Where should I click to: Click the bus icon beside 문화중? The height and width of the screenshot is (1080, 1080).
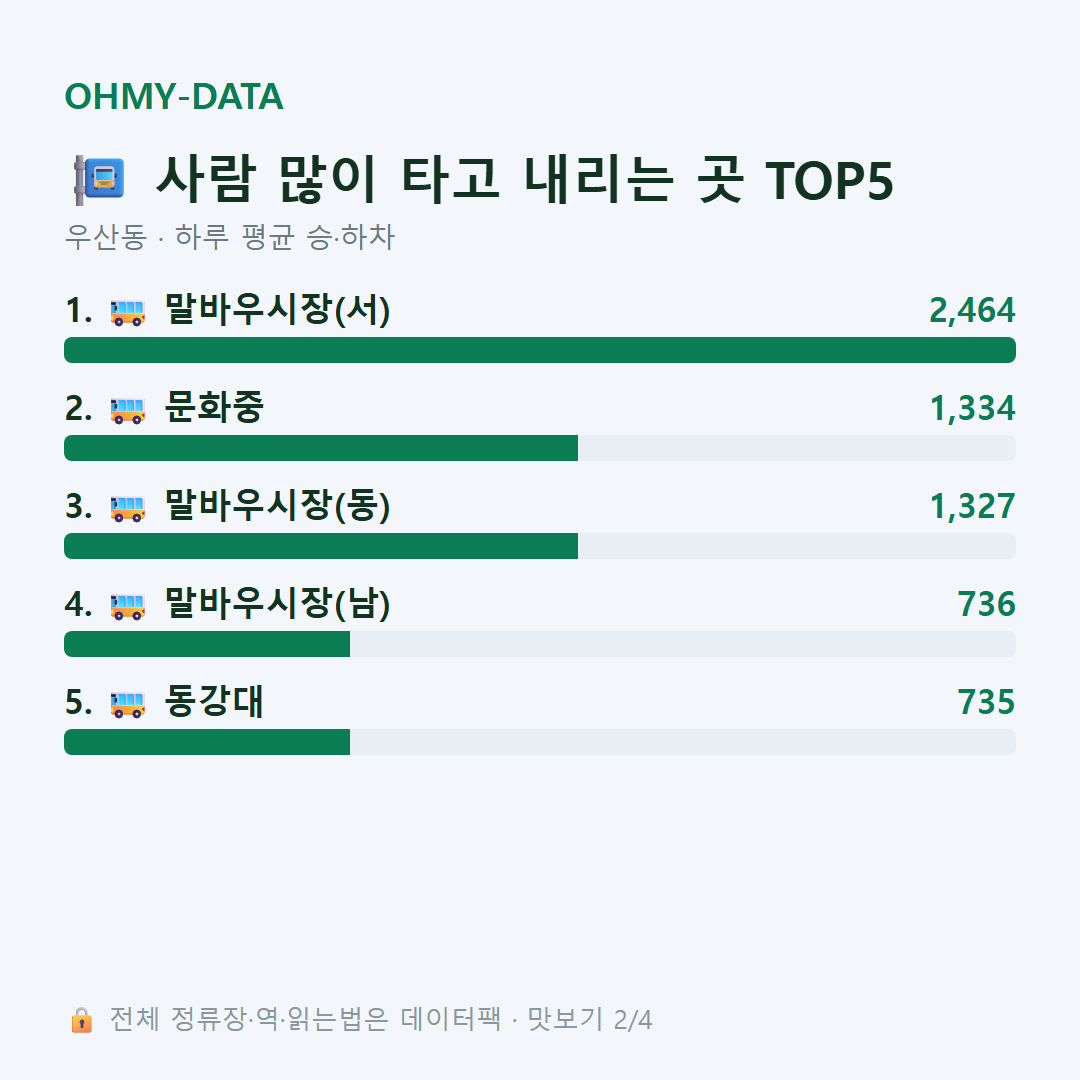(128, 410)
